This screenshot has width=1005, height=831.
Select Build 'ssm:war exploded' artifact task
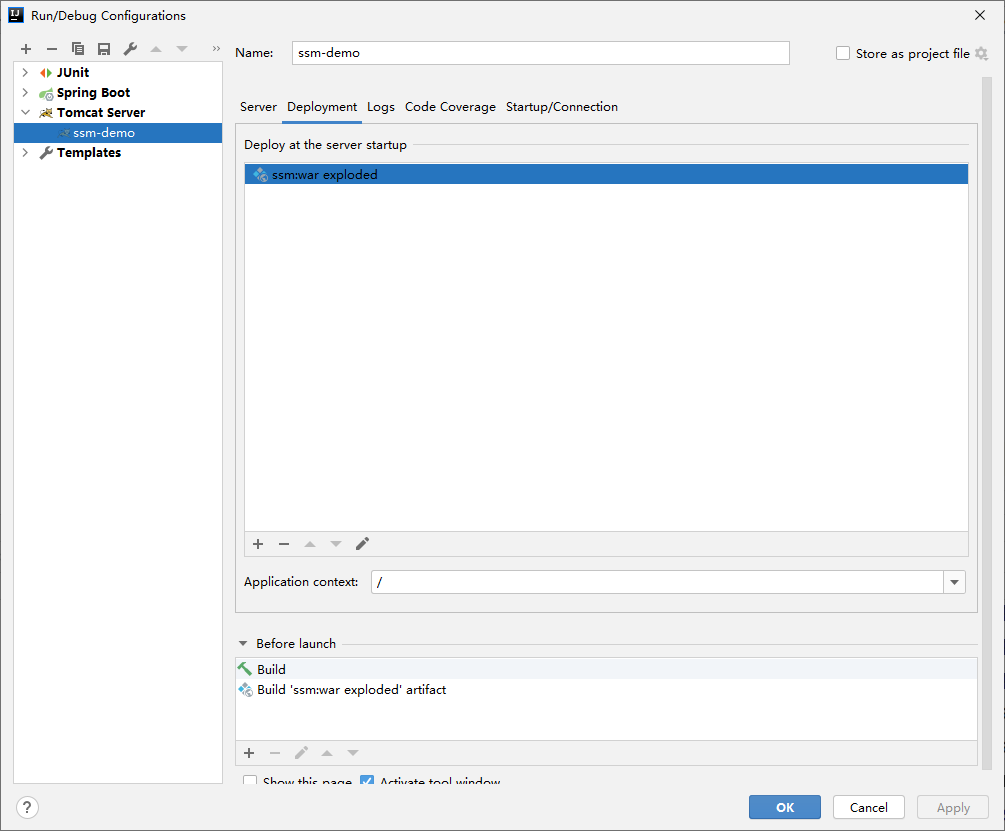click(x=606, y=689)
